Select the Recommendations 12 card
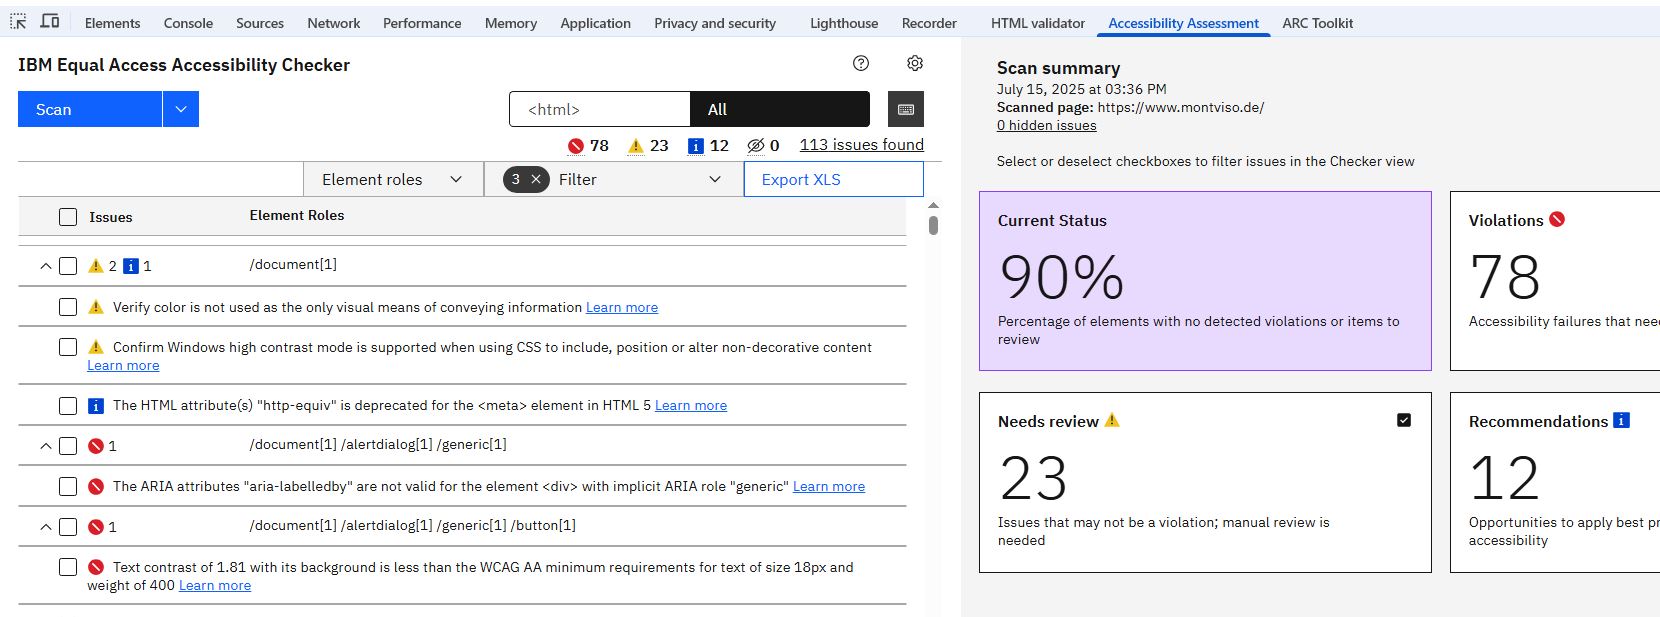Image resolution: width=1660 pixels, height=617 pixels. (x=1555, y=482)
